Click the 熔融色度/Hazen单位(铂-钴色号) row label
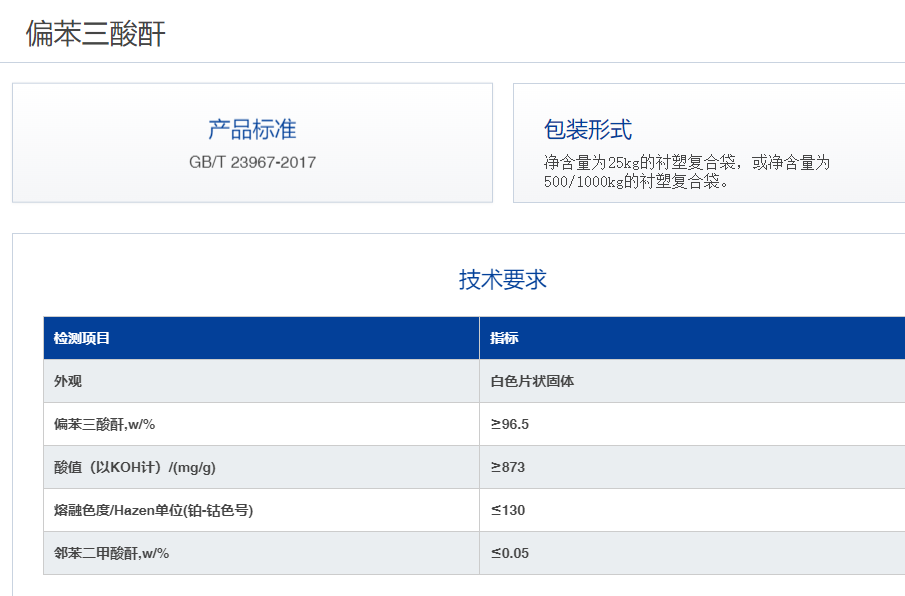 154,511
